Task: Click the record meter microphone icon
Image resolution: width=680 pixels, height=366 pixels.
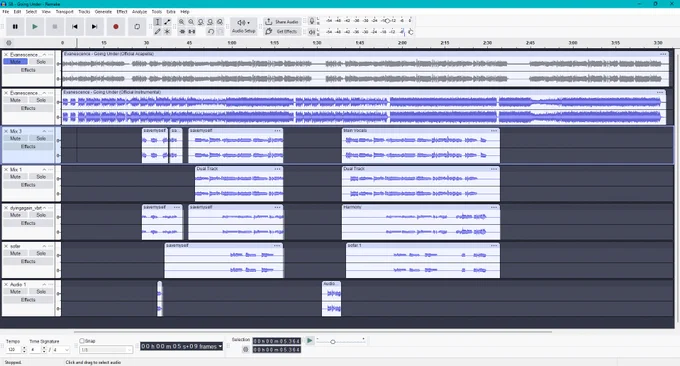Action: pyautogui.click(x=311, y=21)
